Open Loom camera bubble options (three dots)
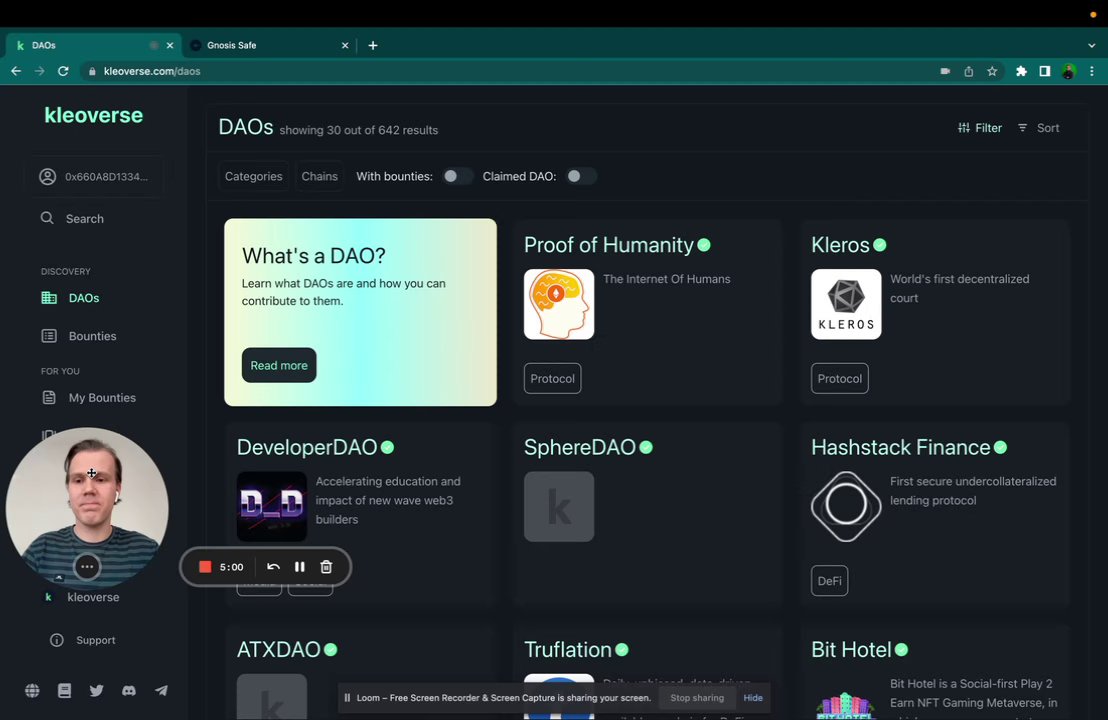1108x720 pixels. click(x=87, y=567)
